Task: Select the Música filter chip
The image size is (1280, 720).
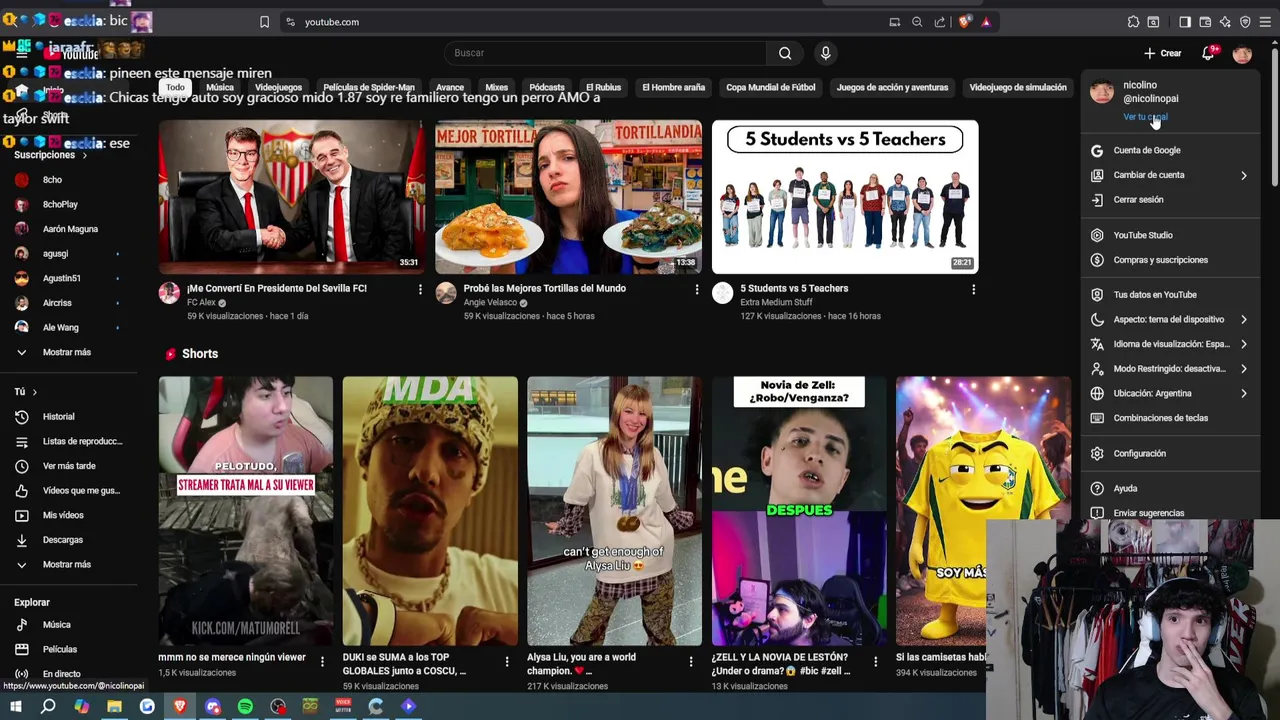Action: 219,88
